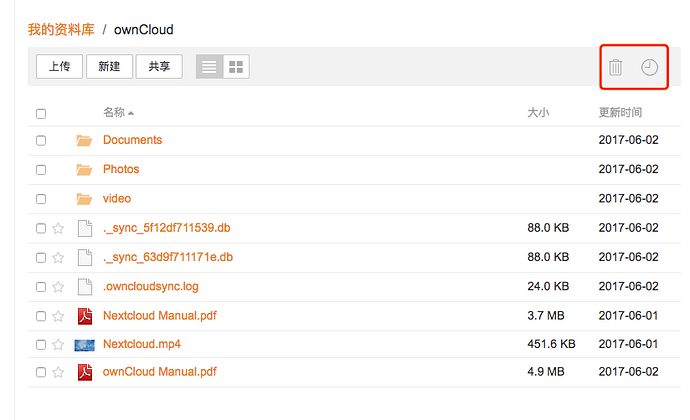Open the trash bin icon

pos(615,67)
